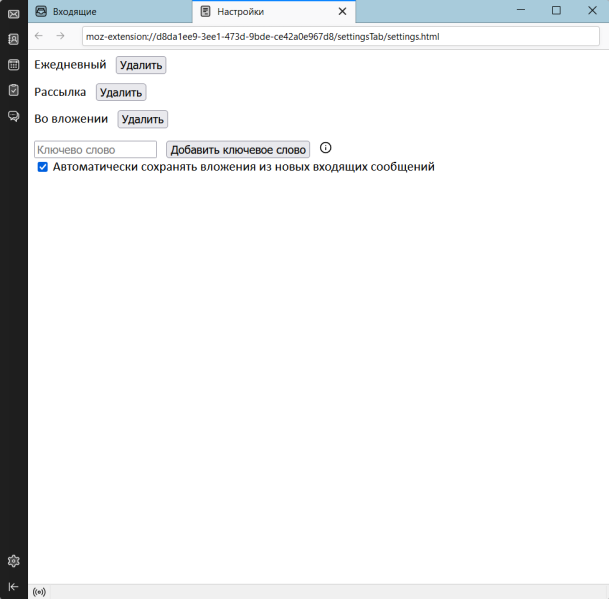Viewport: 609px width, 599px height.
Task: Click the moz-extension address field
Action: click(x=340, y=37)
